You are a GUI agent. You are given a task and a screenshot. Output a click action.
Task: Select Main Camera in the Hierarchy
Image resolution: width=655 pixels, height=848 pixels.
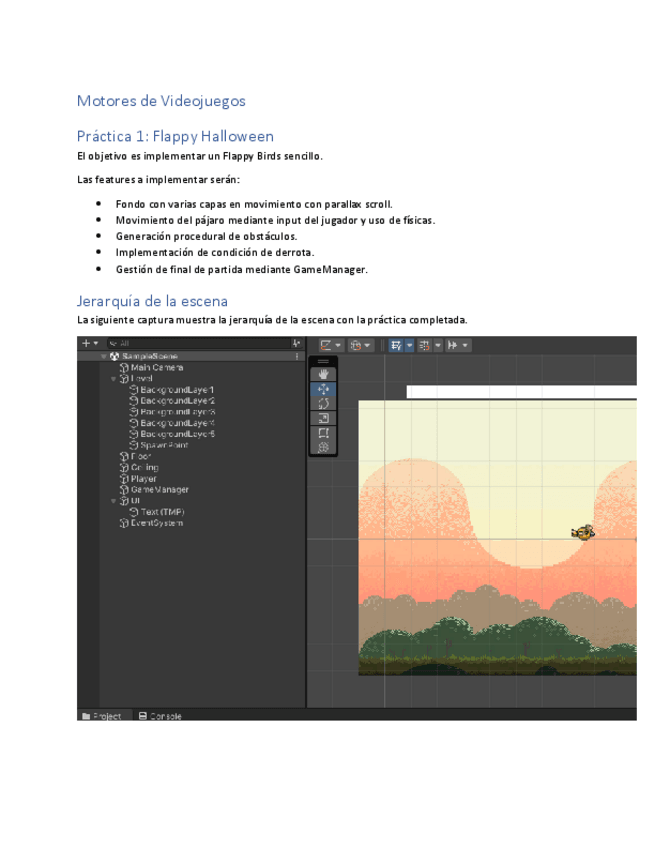pos(157,367)
